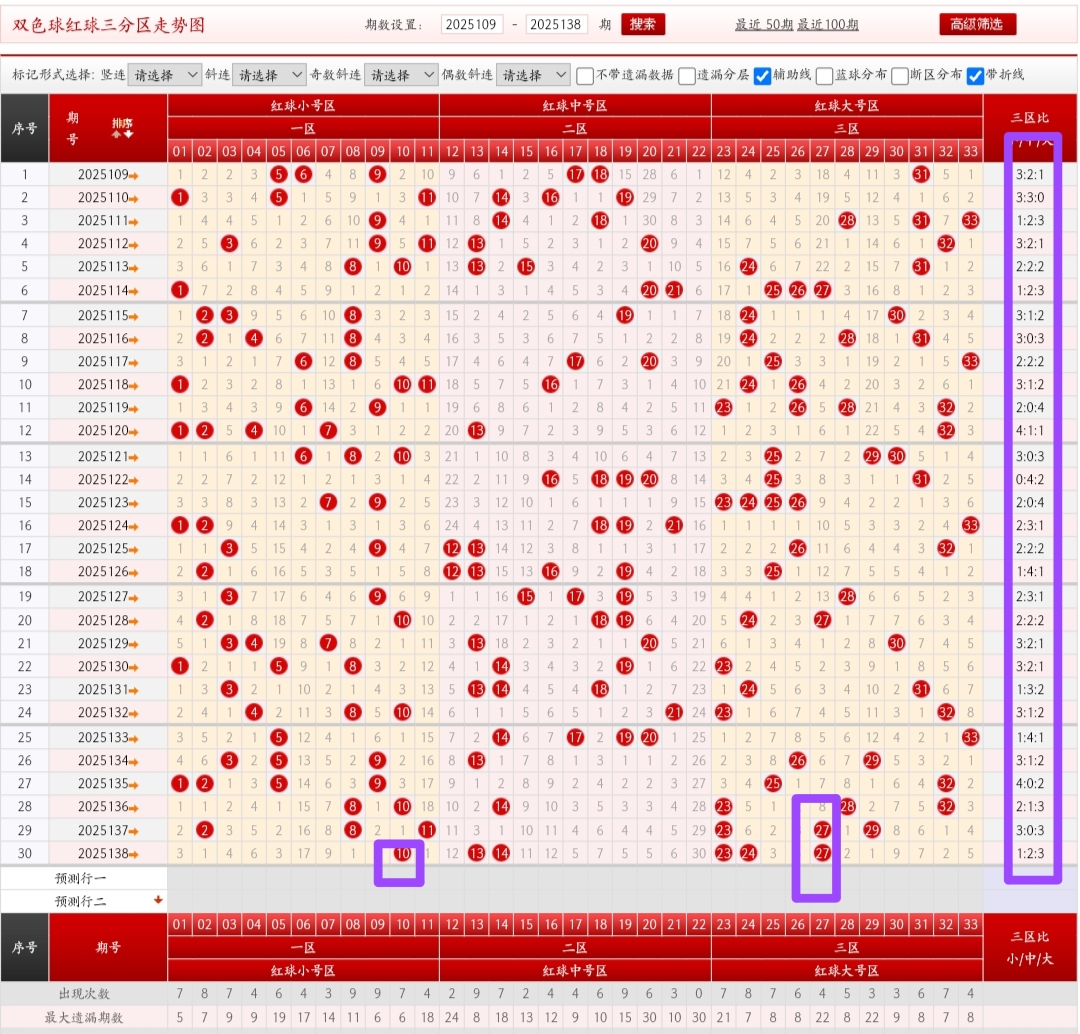
Task: Select the 红球小号区 header tab
Action: click(x=303, y=105)
